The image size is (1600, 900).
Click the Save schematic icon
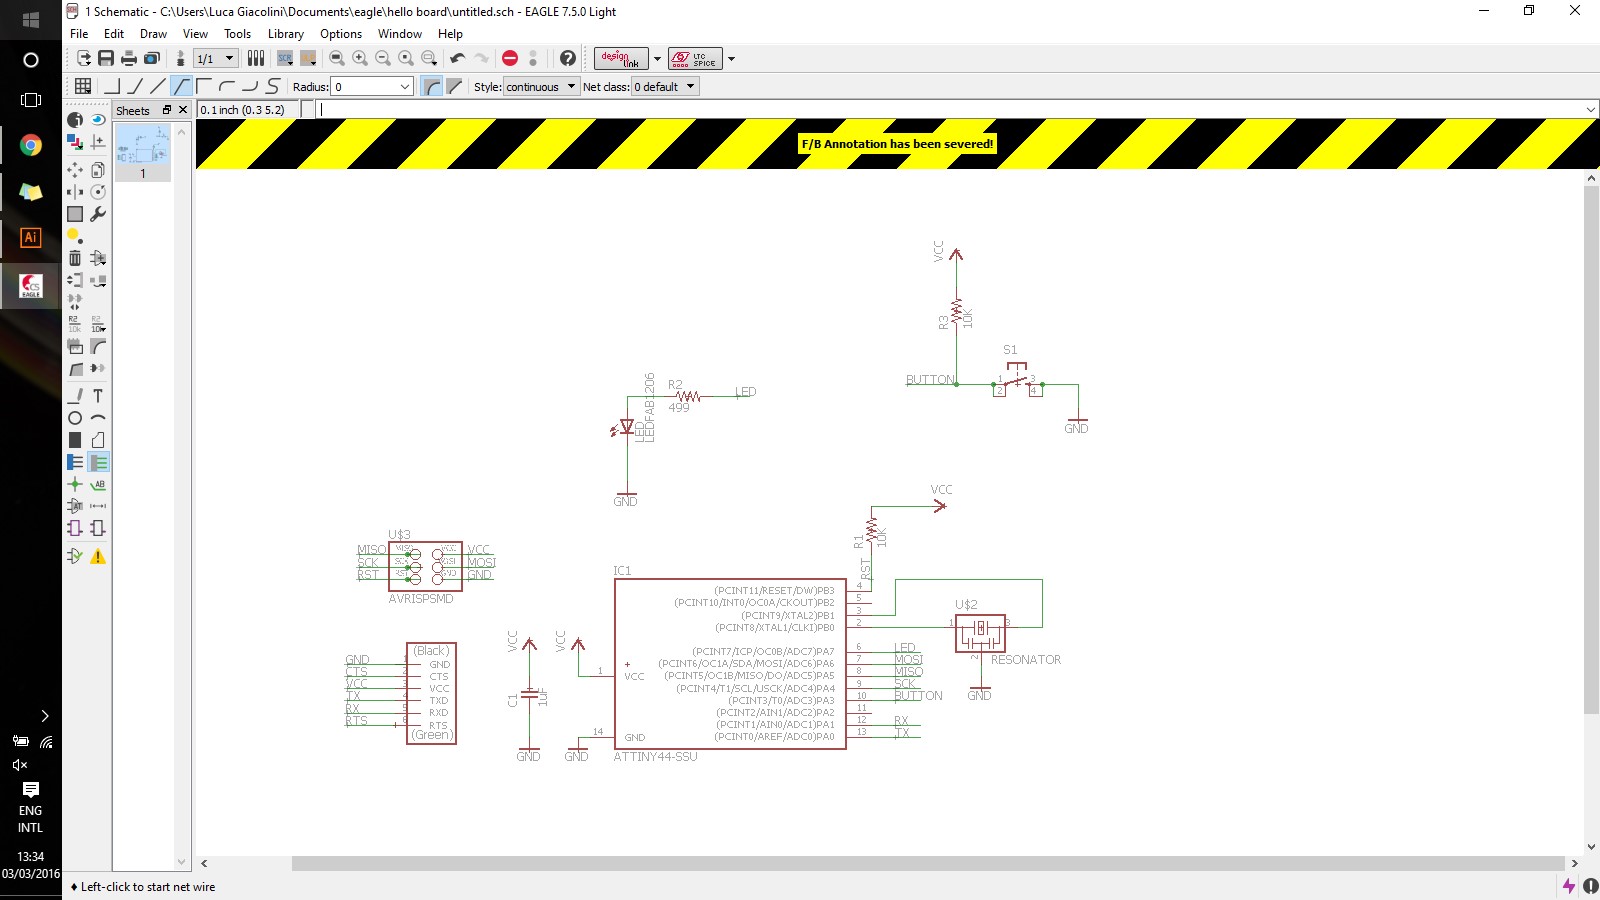pos(106,59)
